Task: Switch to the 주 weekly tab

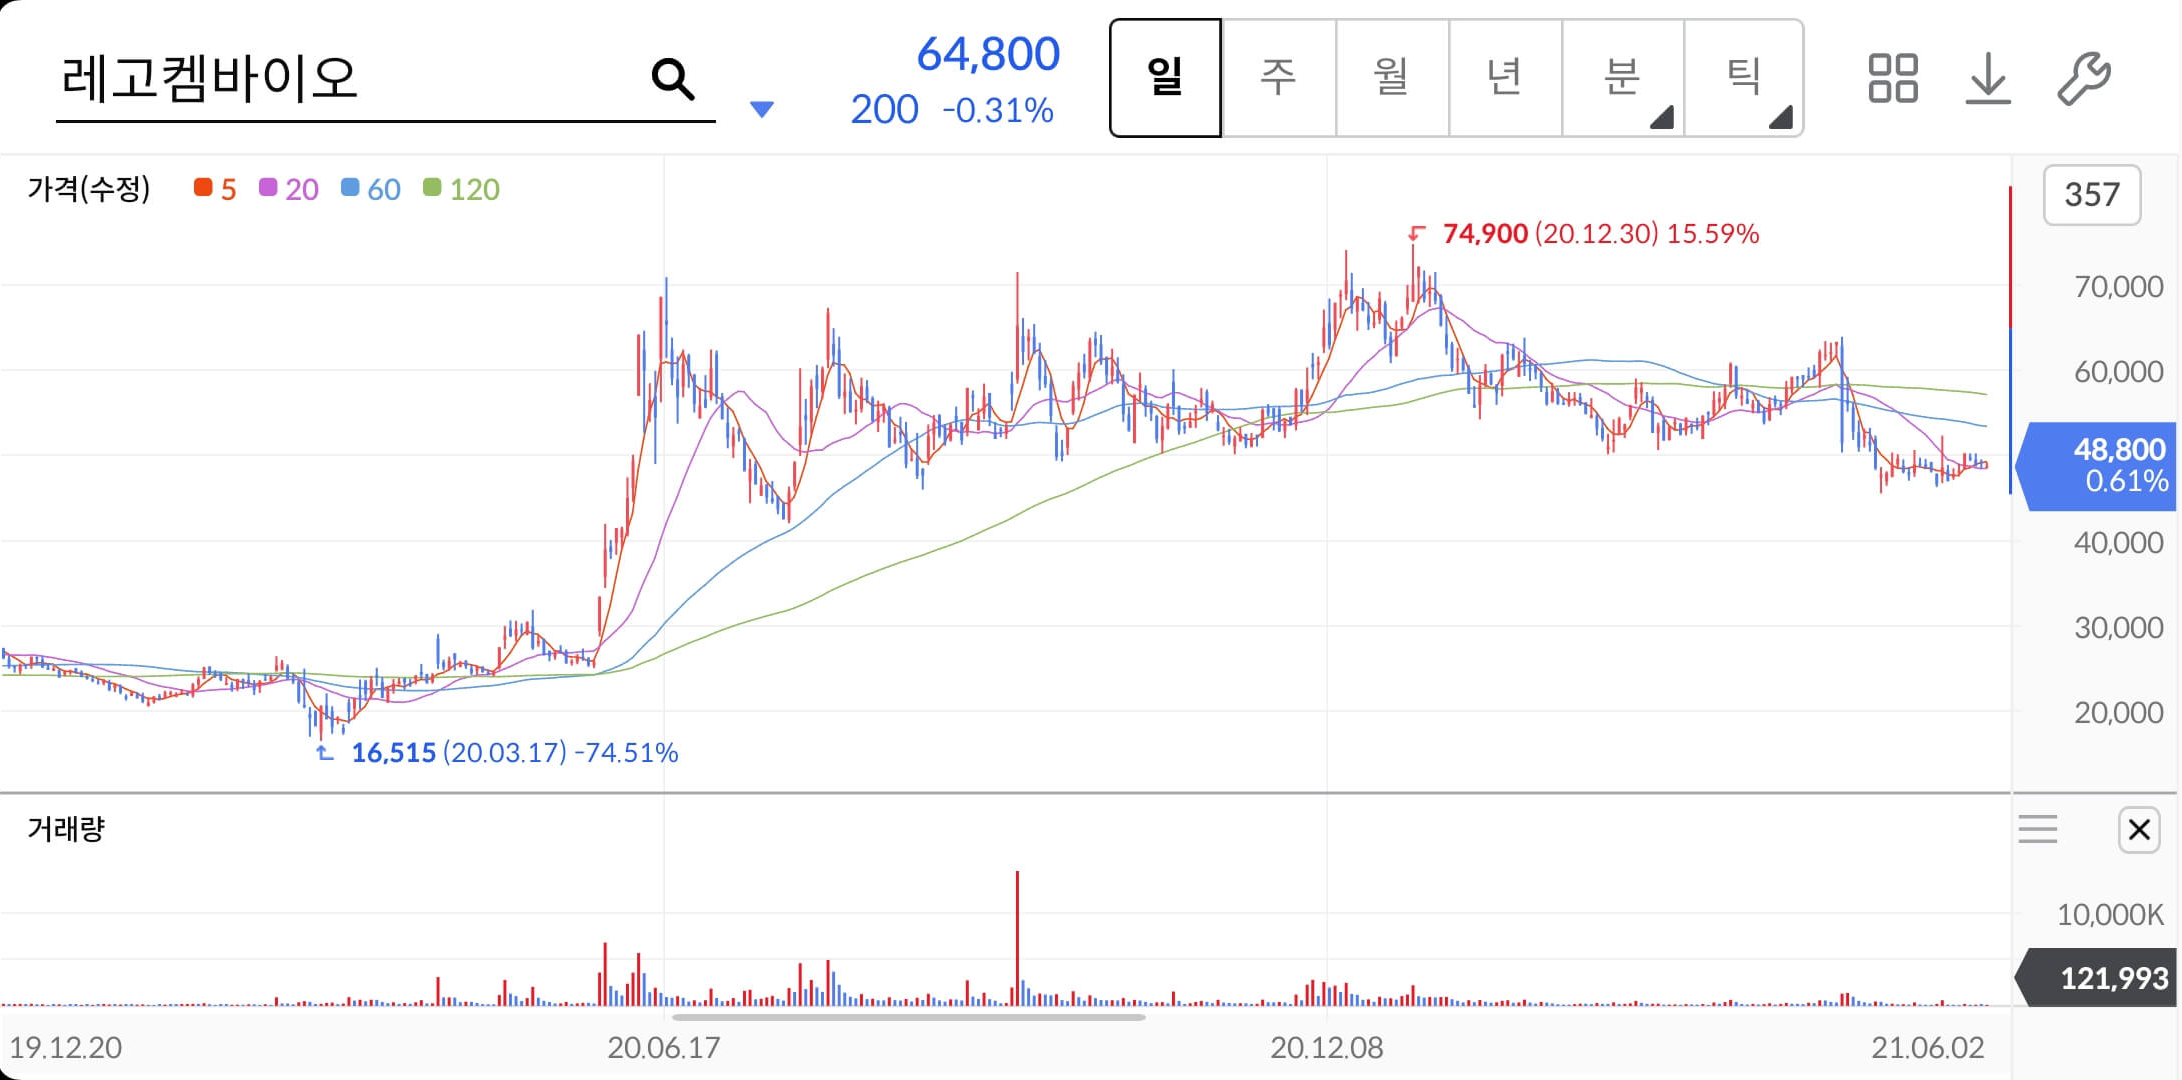Action: [1278, 78]
